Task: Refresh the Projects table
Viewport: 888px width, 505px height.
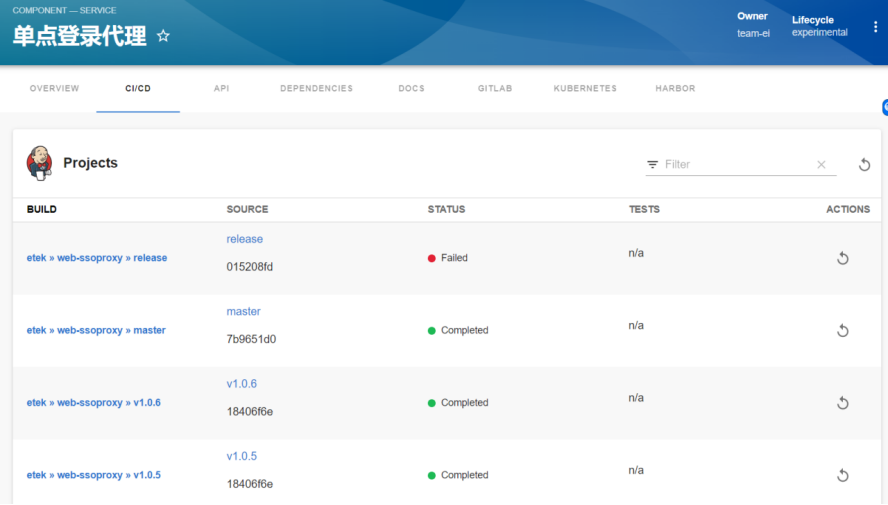Action: [864, 165]
